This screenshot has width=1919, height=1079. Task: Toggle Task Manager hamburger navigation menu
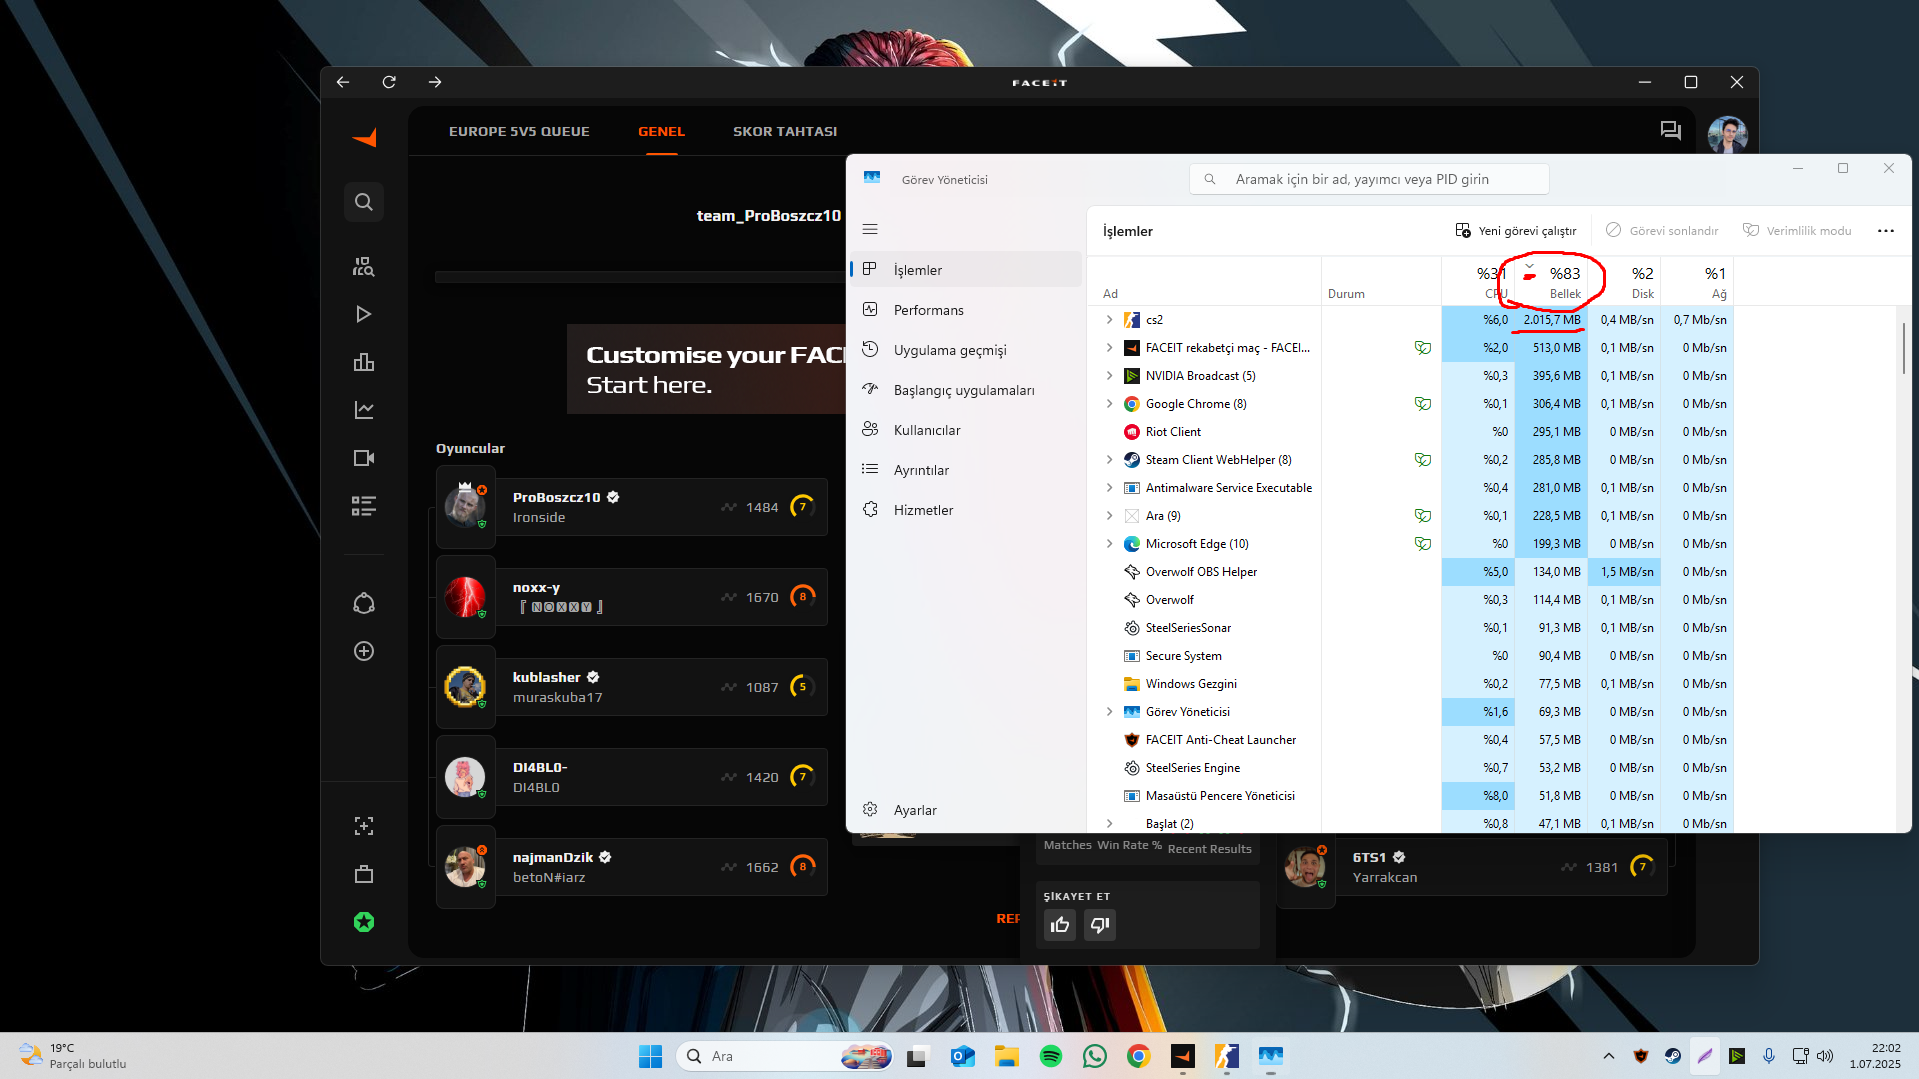[x=870, y=229]
